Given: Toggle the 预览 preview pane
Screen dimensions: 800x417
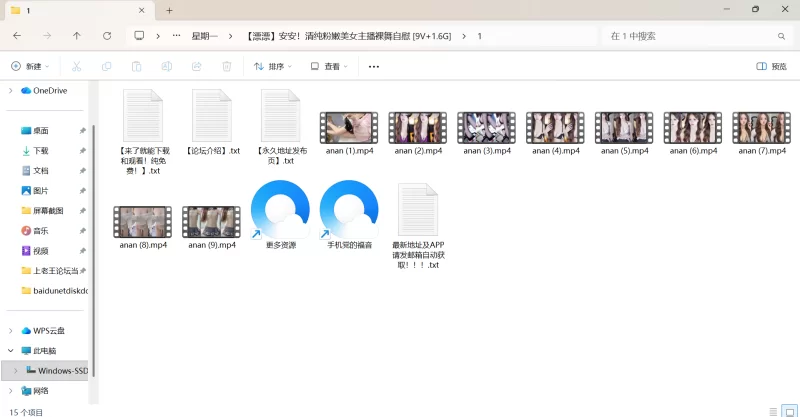Looking at the screenshot, I should [x=771, y=66].
